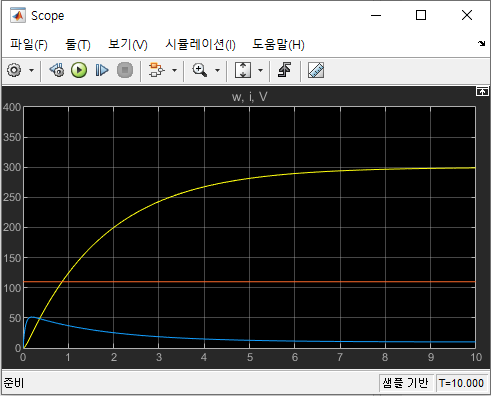Open the 파일(F) menu

[x=29, y=44]
